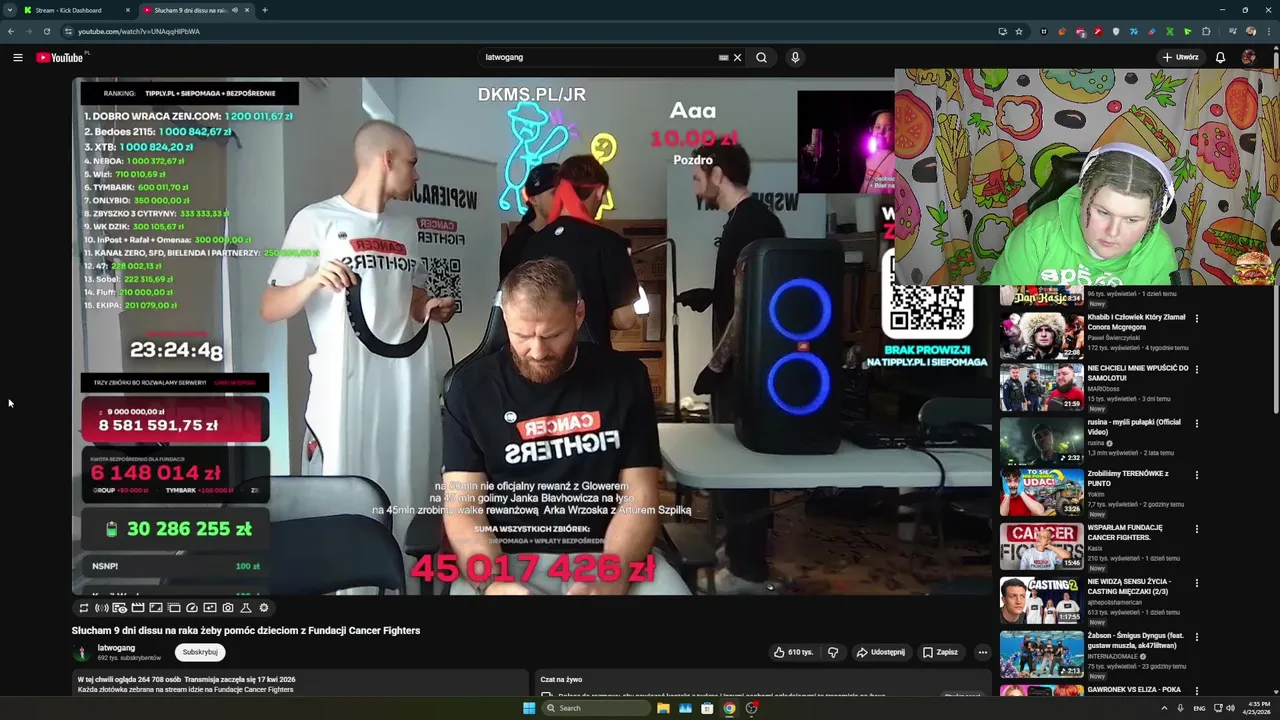Open the media control icon in Chrome toolbar
Screen dimensions: 1280x720
pyautogui.click(x=1233, y=31)
